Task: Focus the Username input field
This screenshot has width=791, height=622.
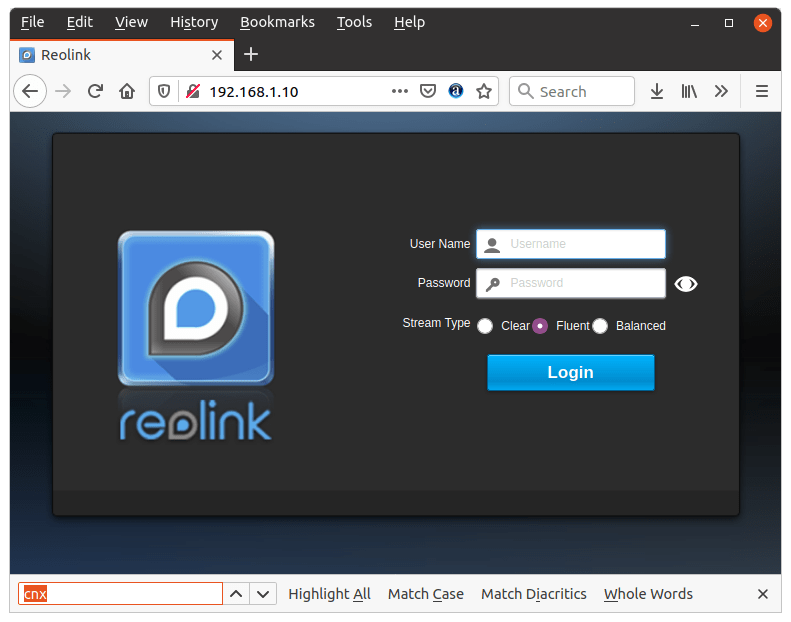Action: pos(571,244)
